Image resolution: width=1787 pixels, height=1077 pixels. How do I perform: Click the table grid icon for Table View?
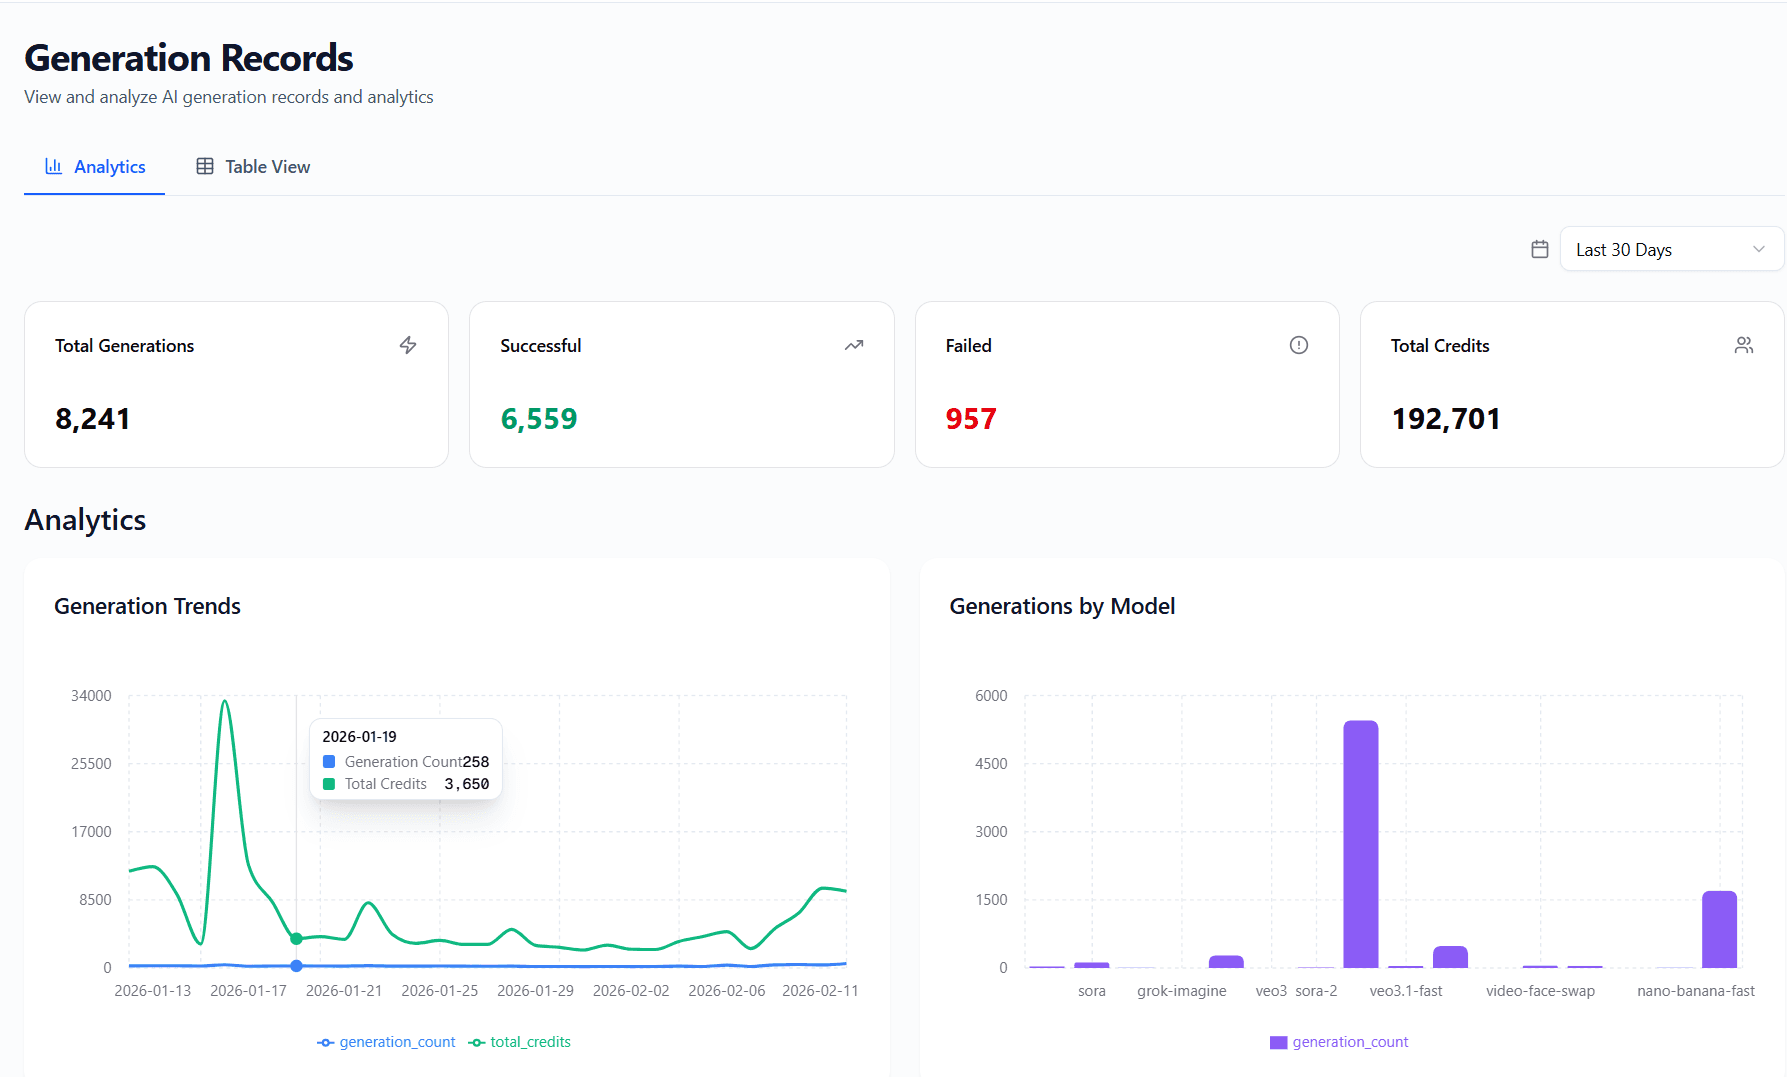205,166
